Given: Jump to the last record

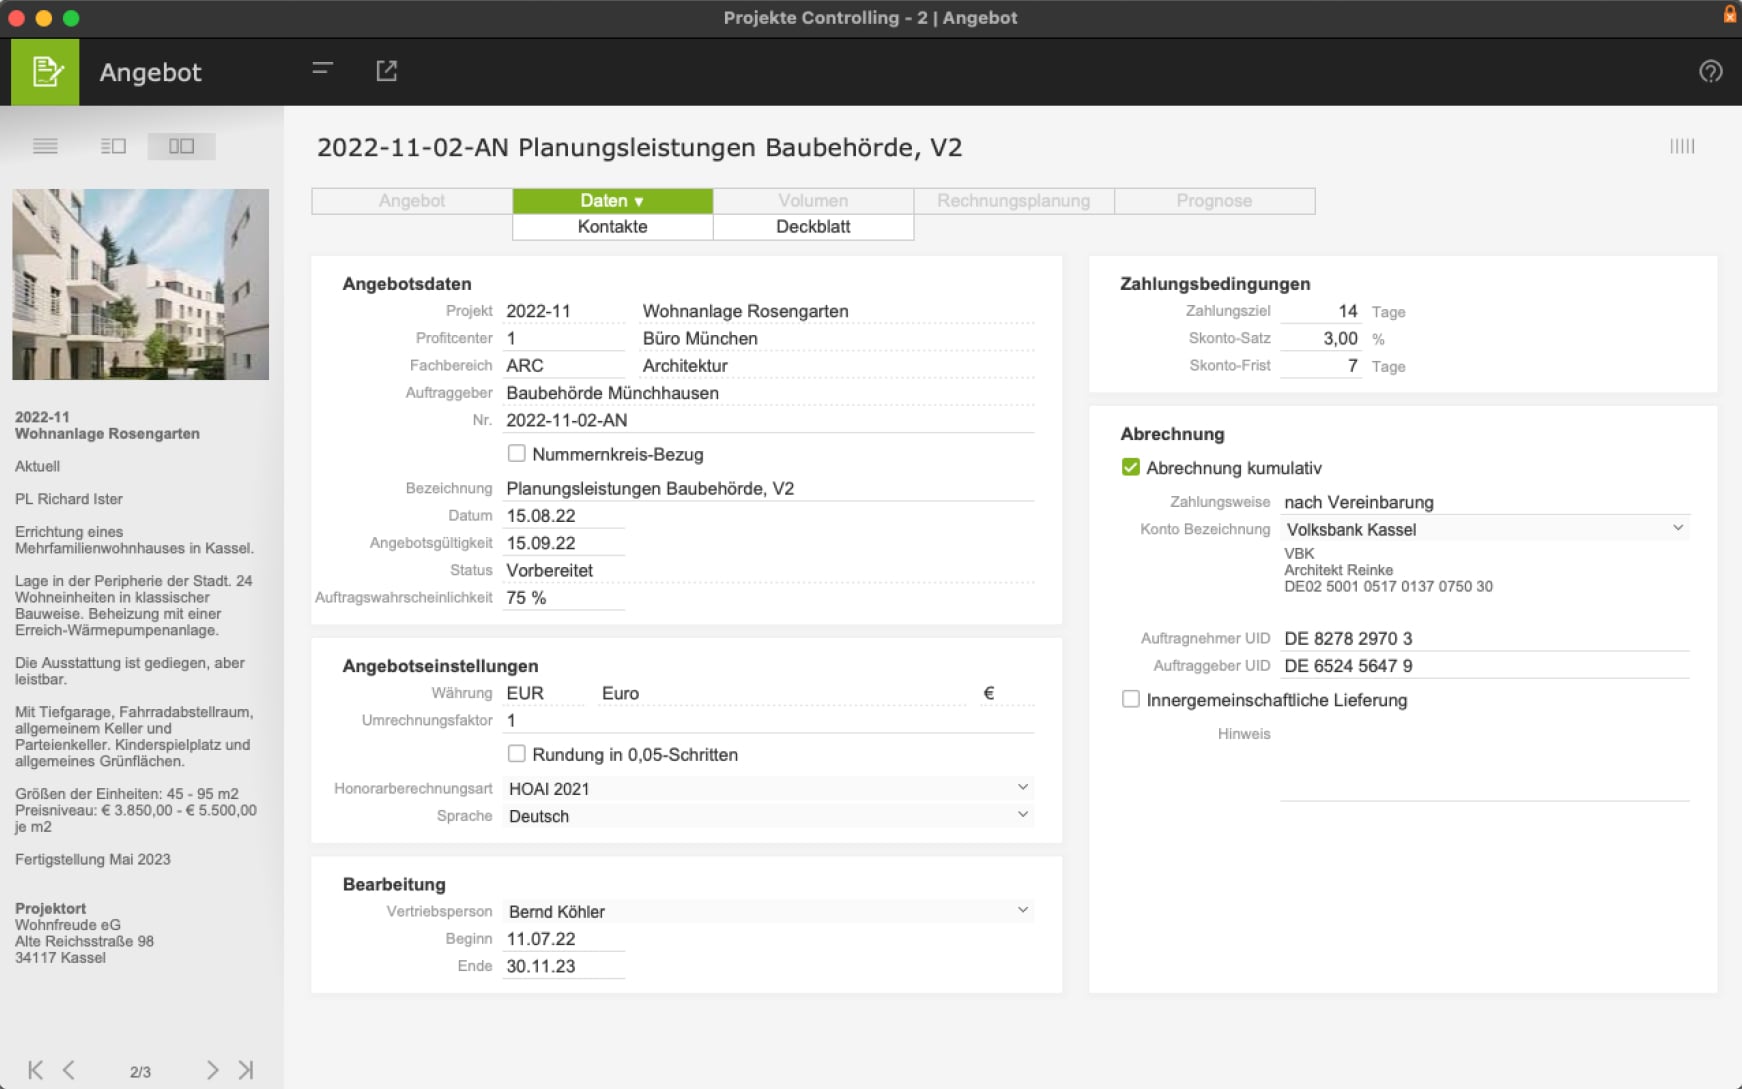Looking at the screenshot, I should tap(246, 1070).
